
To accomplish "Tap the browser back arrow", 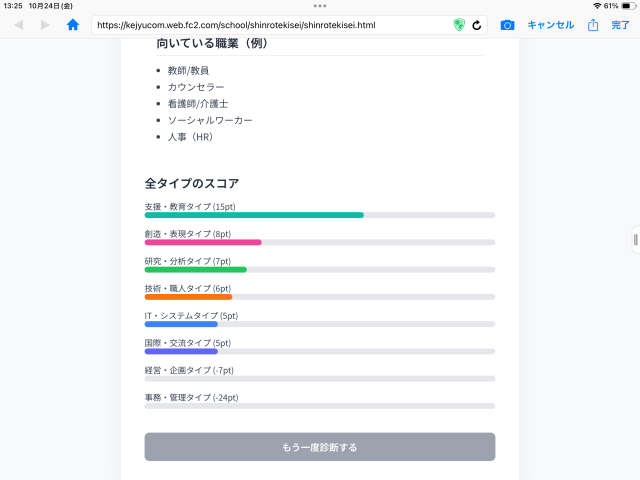I will point(19,25).
